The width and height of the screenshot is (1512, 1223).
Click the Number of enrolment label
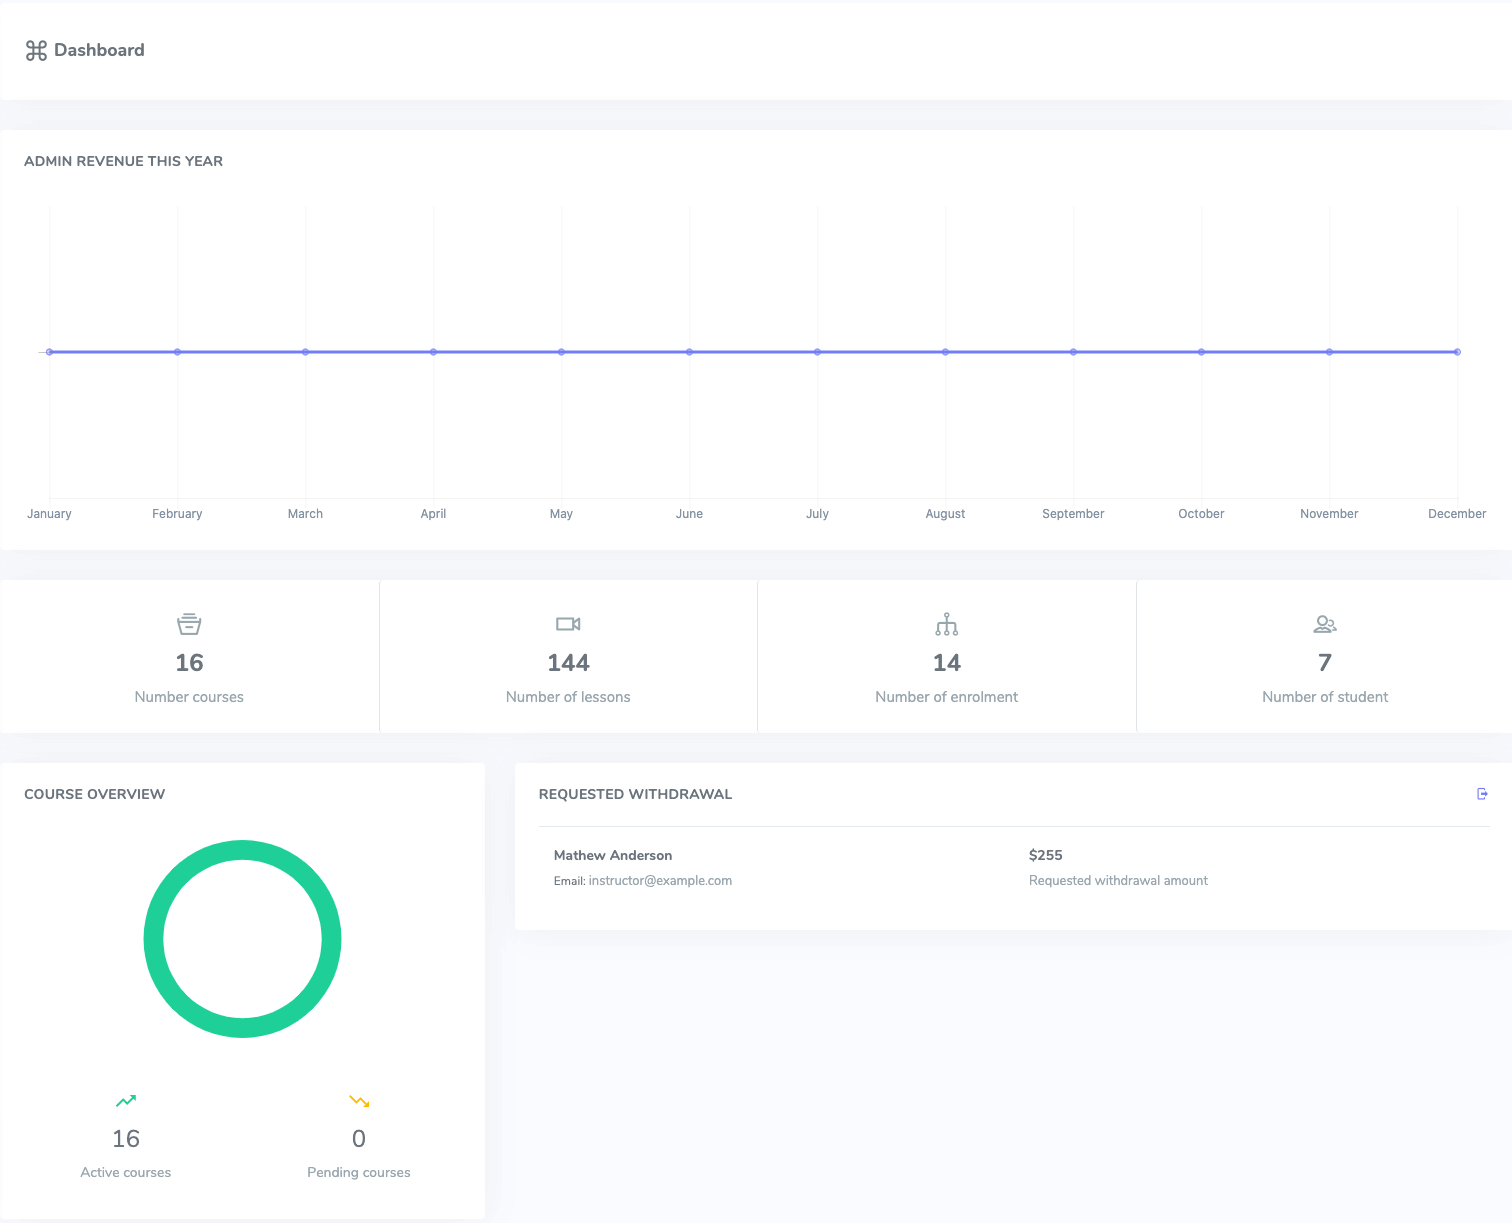946,697
